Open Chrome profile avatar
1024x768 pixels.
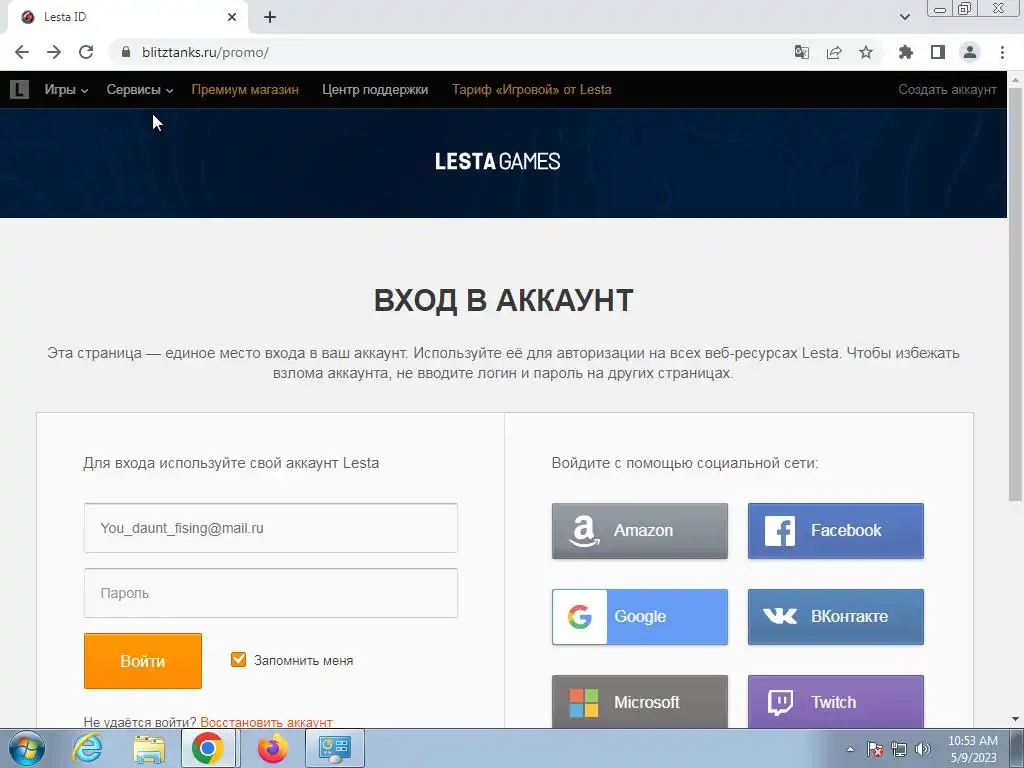pyautogui.click(x=970, y=52)
